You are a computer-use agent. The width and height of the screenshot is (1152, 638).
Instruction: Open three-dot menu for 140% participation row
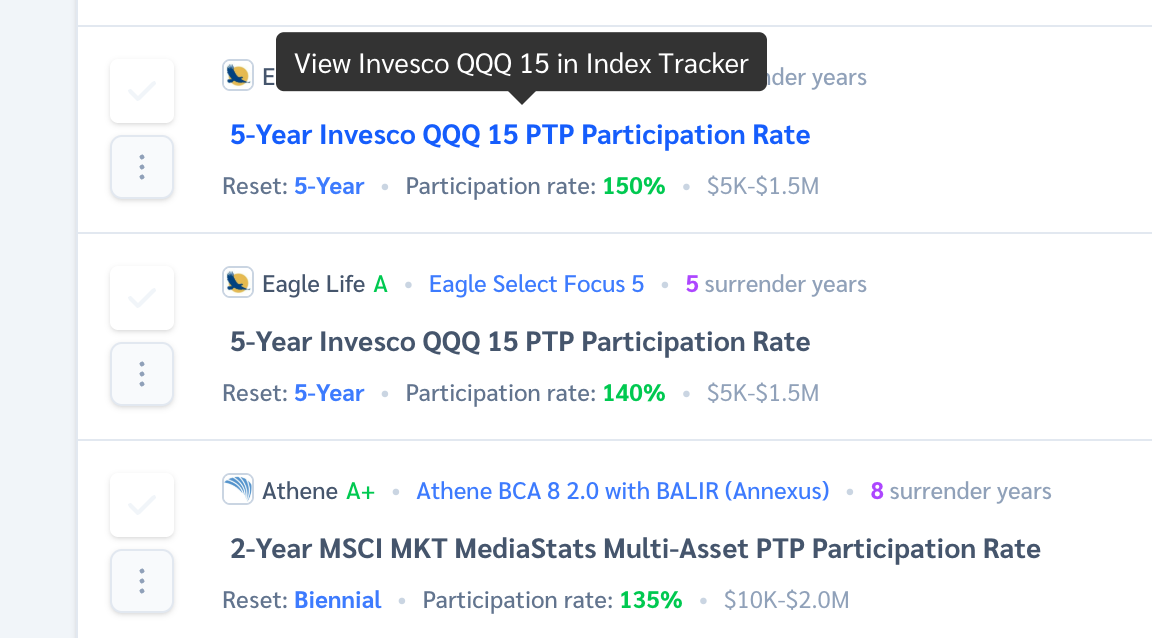coord(142,374)
